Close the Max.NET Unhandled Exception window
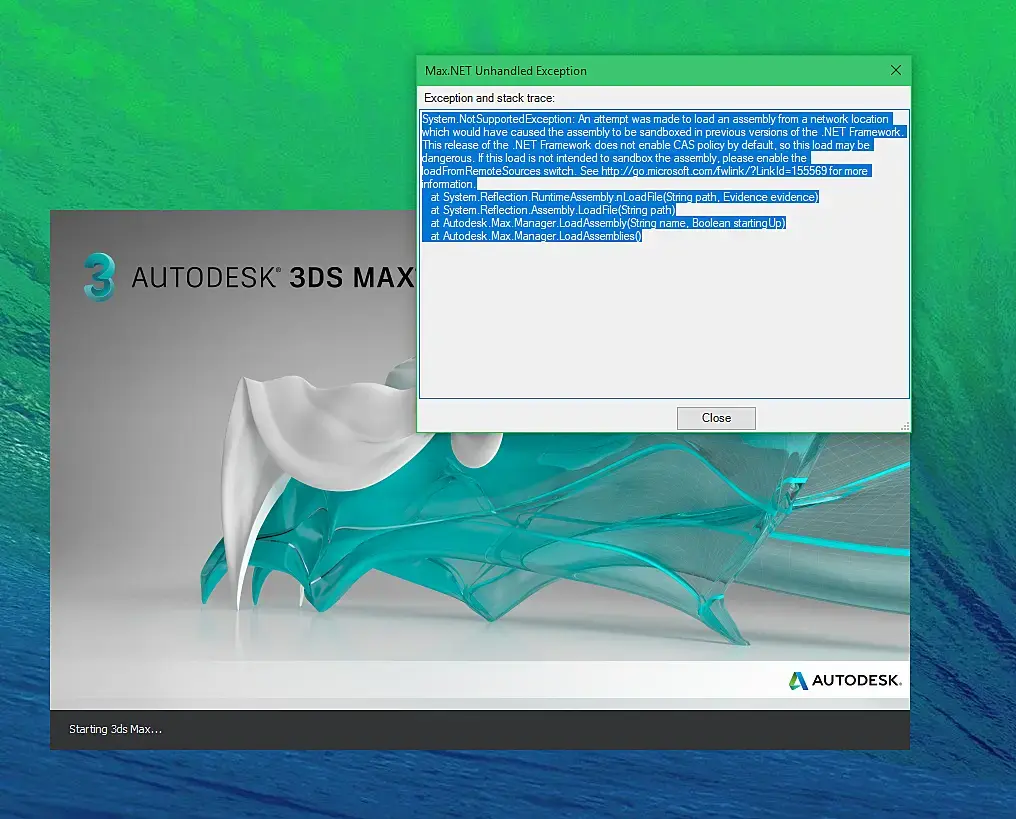1016x819 pixels. tap(895, 70)
